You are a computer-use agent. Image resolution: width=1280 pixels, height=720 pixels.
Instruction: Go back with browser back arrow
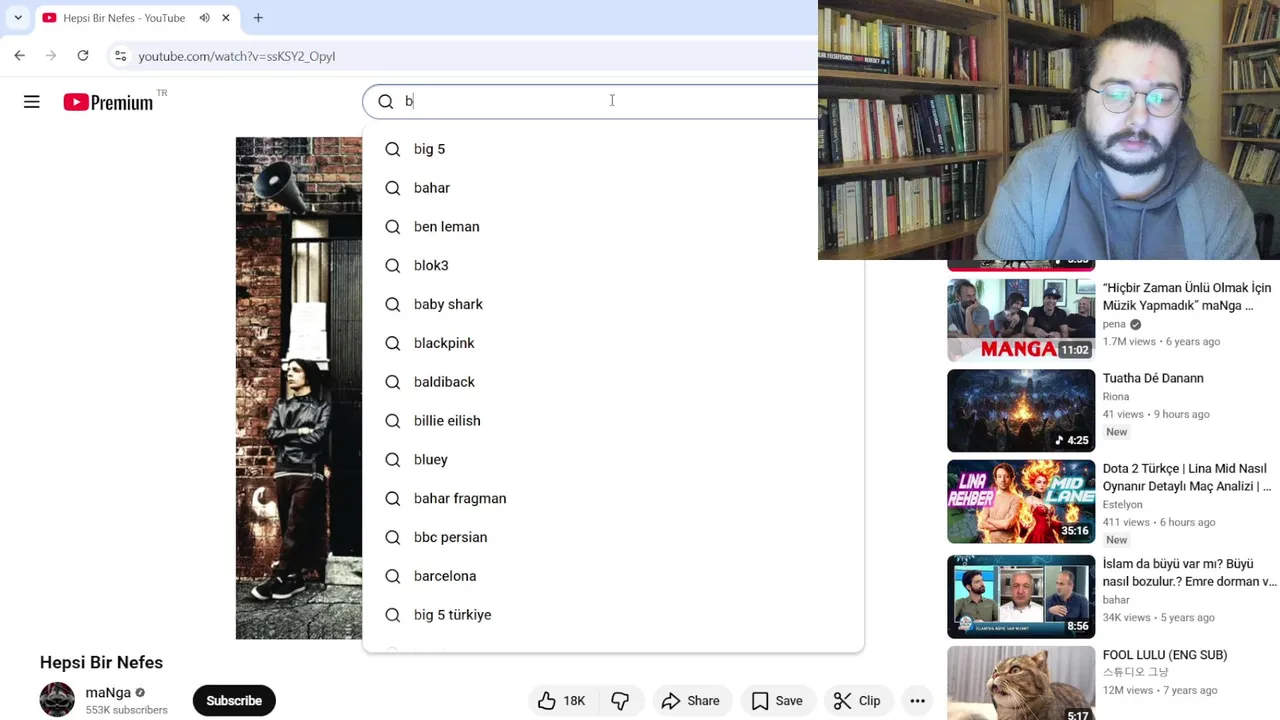coord(20,56)
